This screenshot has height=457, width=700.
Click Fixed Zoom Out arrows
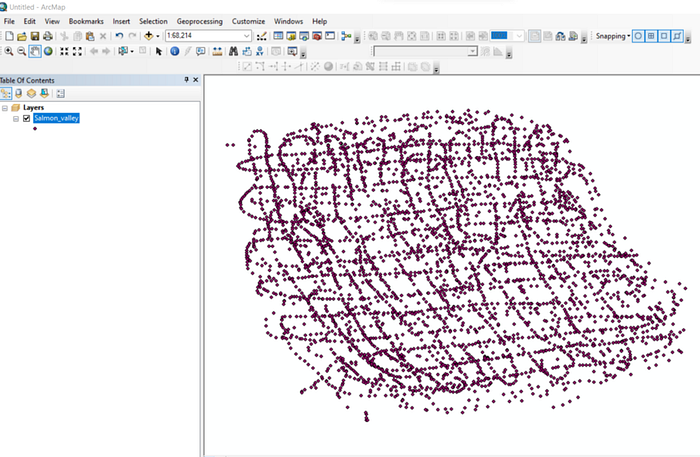click(77, 51)
